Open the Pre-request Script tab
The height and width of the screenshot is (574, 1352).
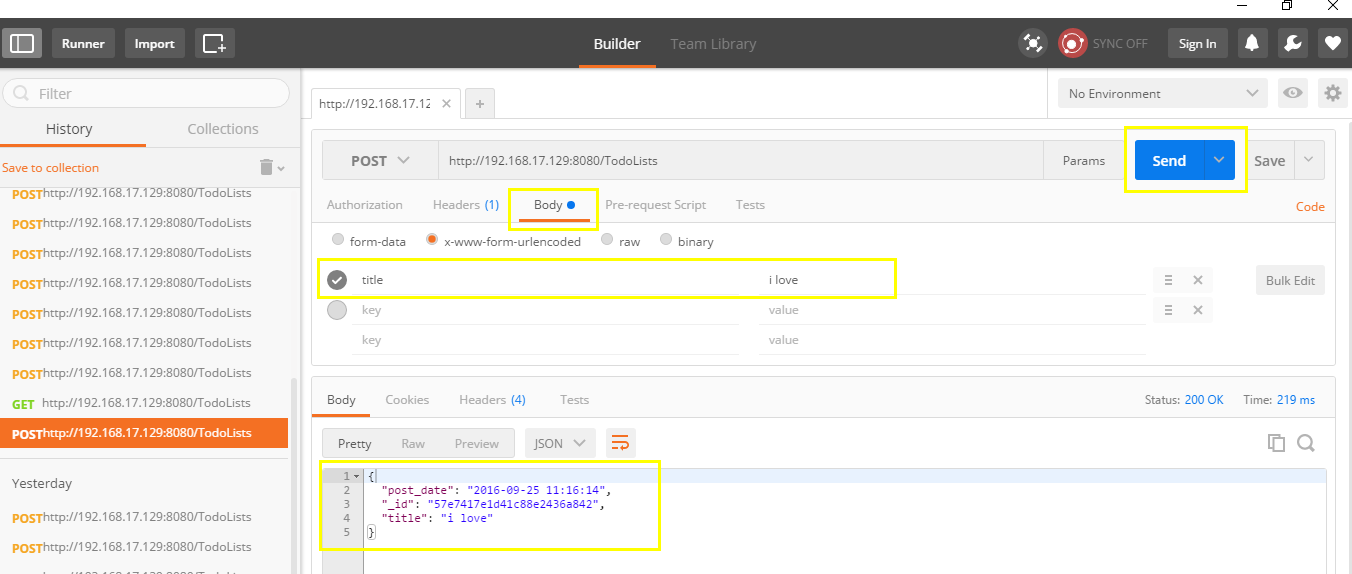[655, 205]
